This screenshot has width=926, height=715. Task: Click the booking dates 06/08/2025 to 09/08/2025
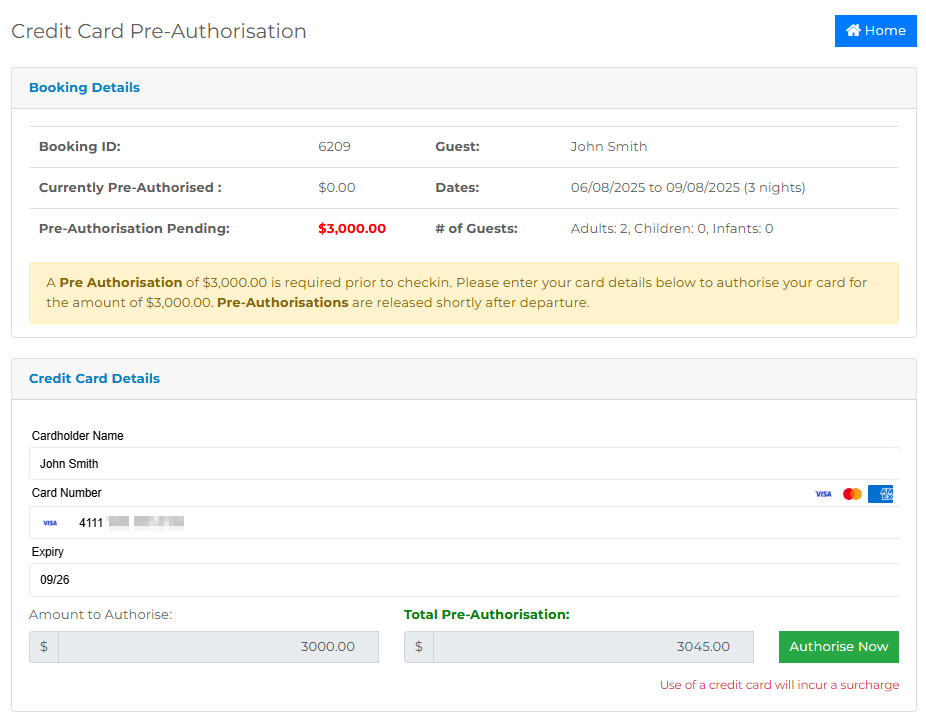[687, 188]
